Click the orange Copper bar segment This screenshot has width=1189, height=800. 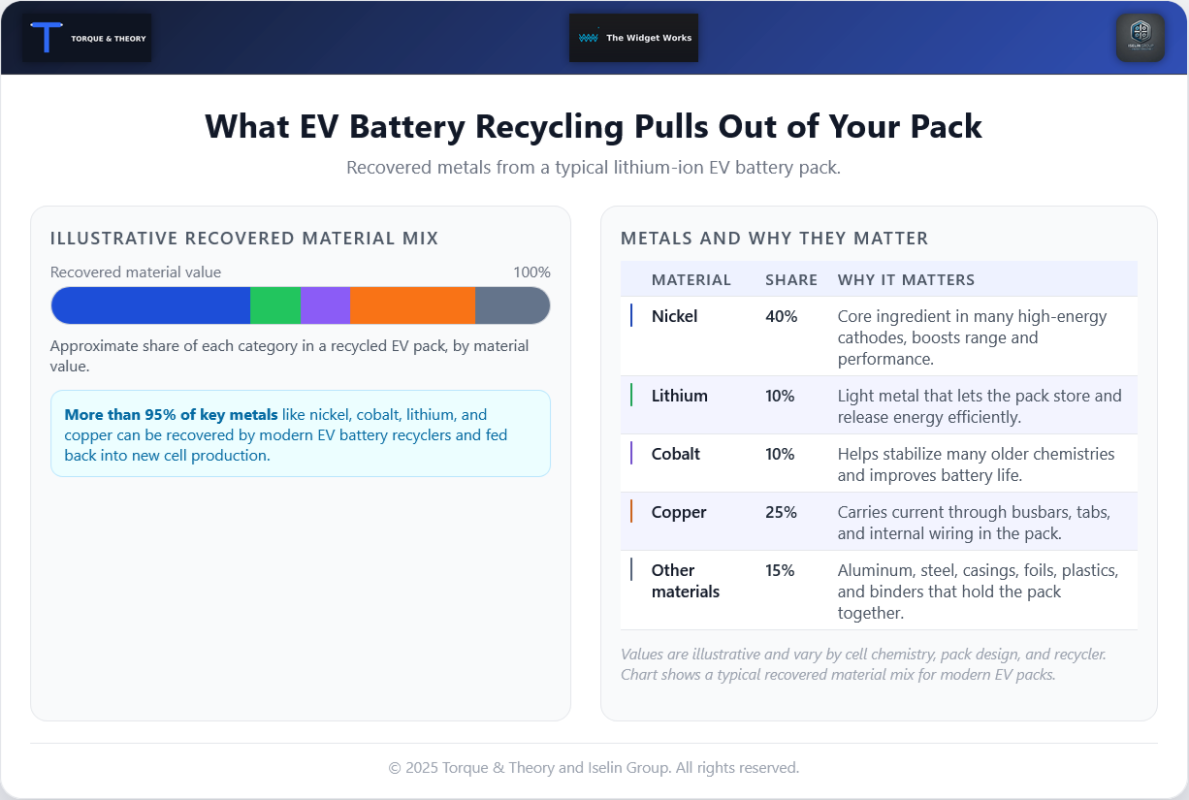pos(412,305)
